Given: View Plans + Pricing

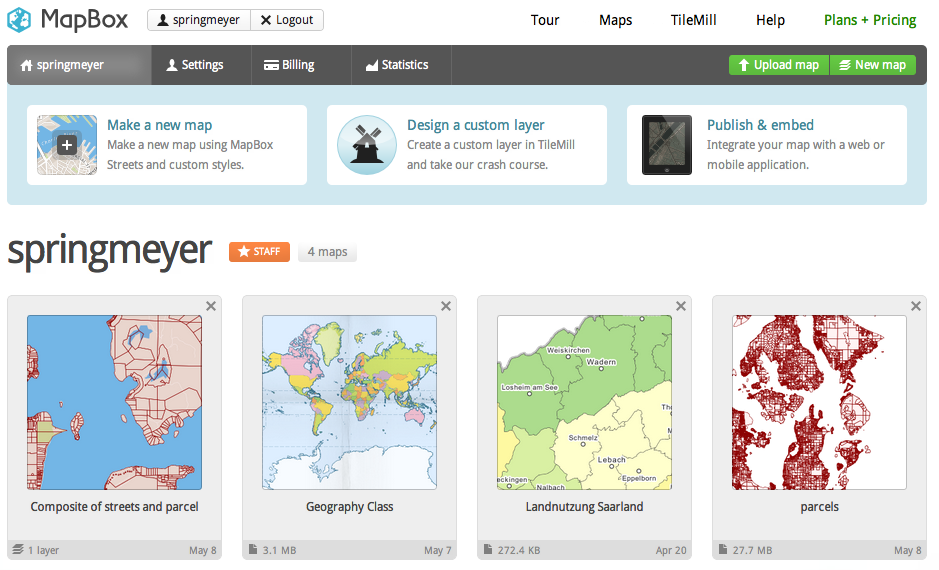Looking at the screenshot, I should click(x=870, y=20).
